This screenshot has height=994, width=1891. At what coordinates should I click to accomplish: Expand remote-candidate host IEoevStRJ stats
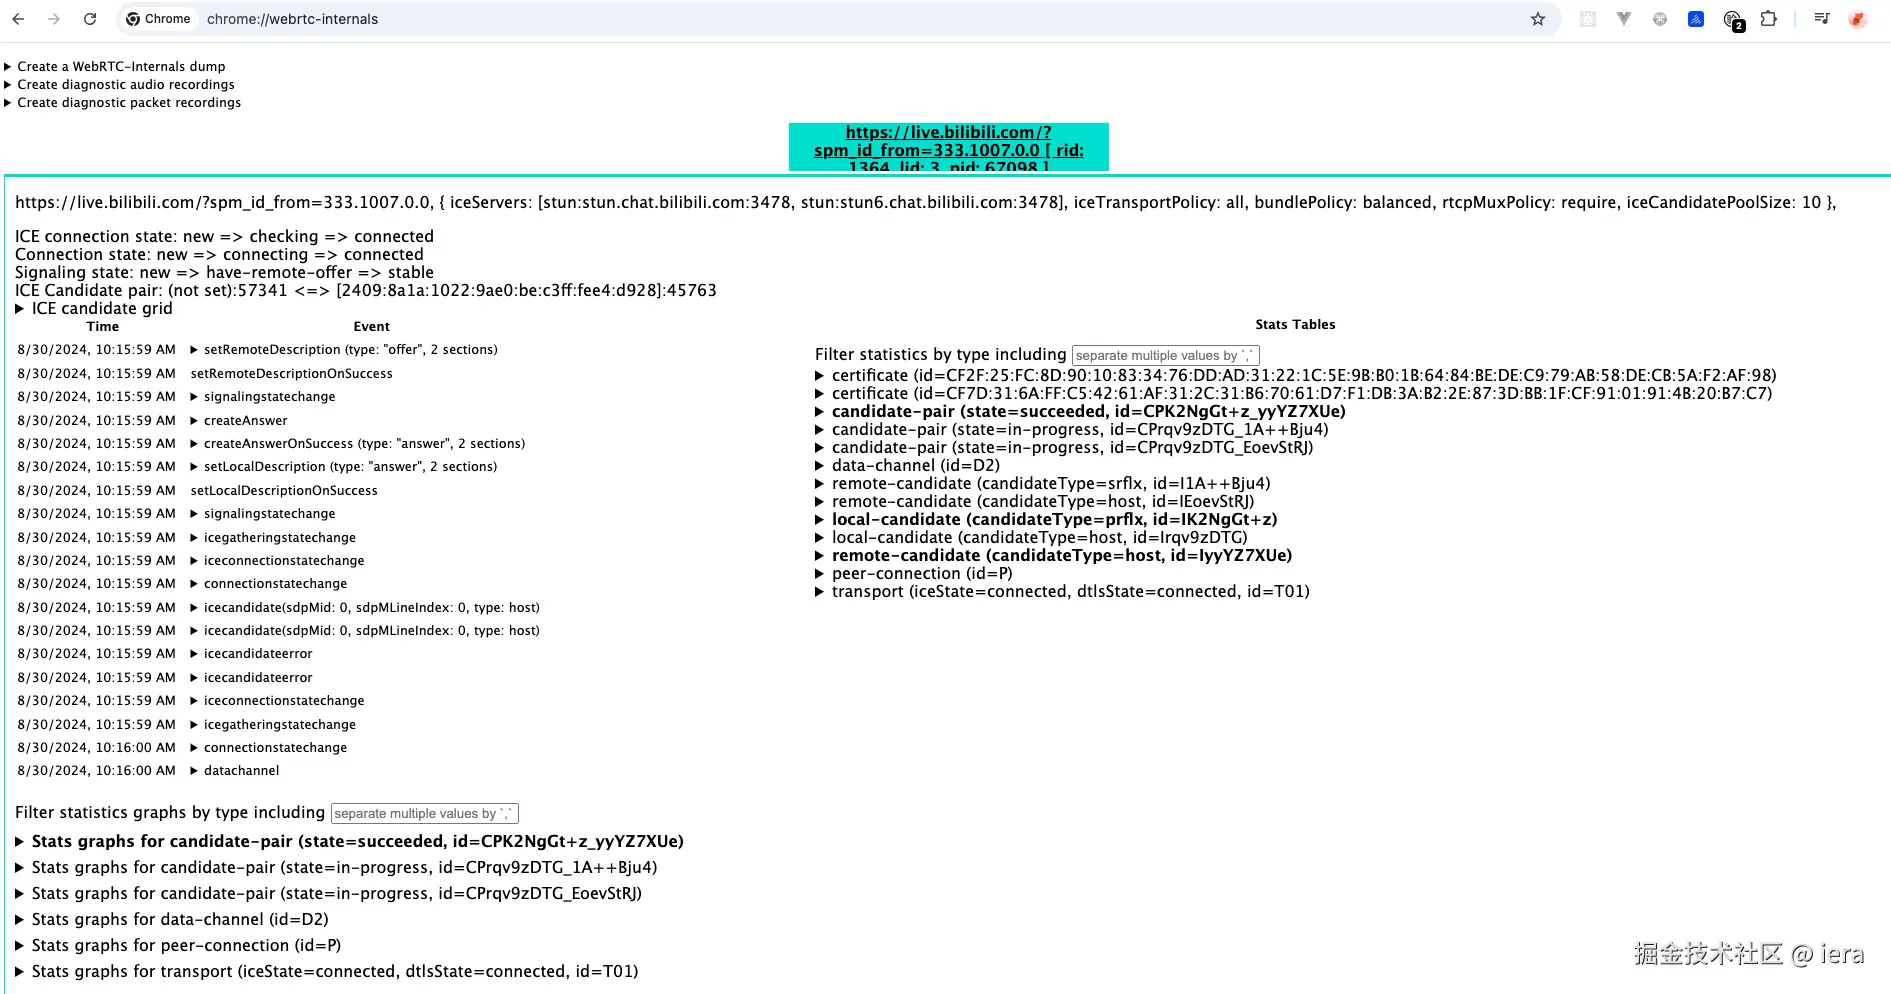[1035, 502]
